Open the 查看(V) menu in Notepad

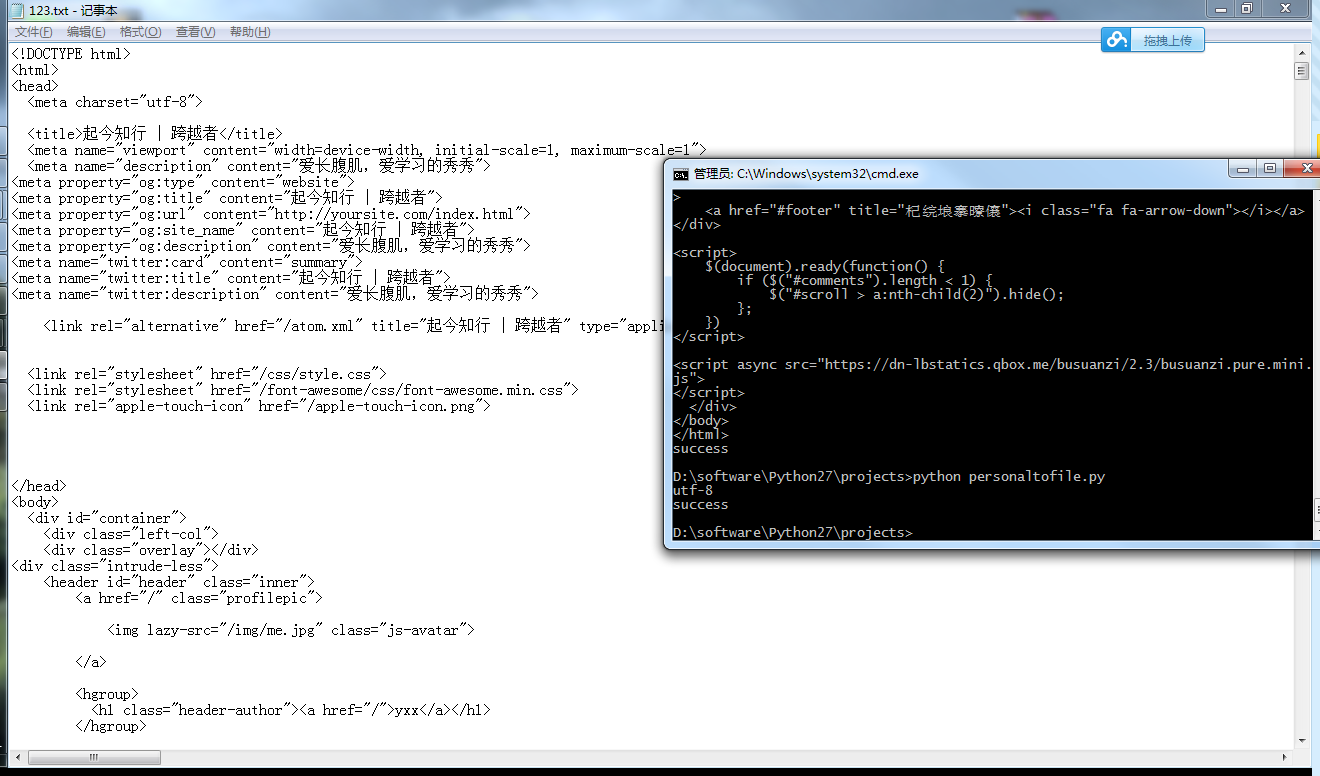[x=195, y=32]
